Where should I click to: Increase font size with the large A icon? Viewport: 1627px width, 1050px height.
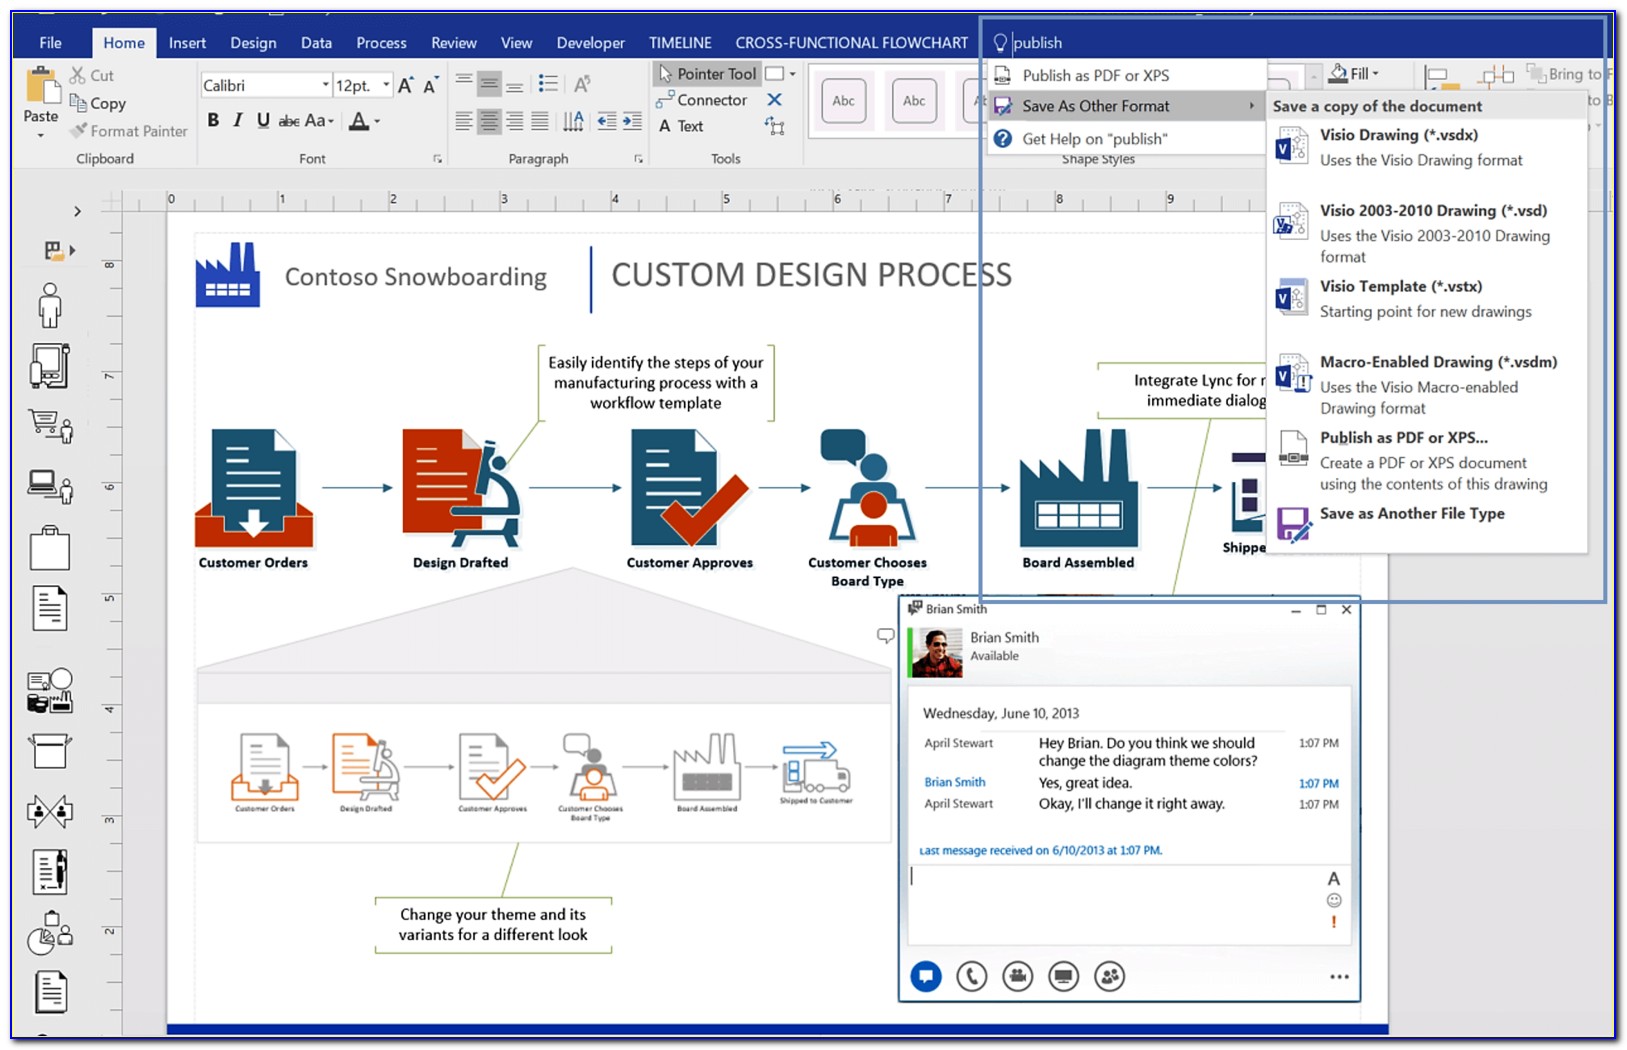406,85
